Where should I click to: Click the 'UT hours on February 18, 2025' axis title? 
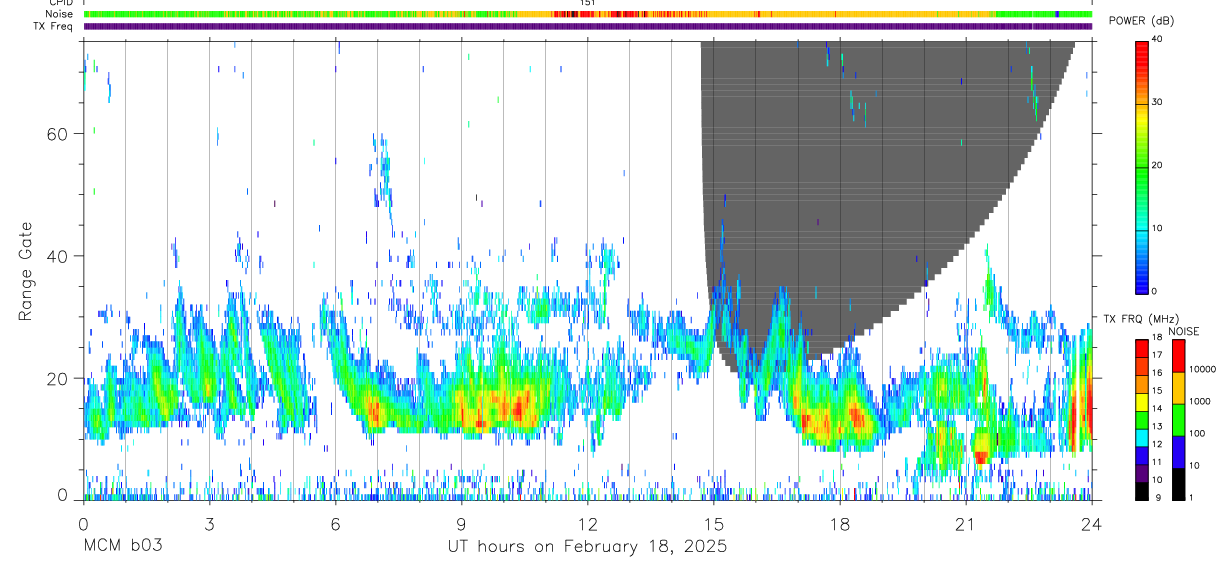click(x=588, y=548)
